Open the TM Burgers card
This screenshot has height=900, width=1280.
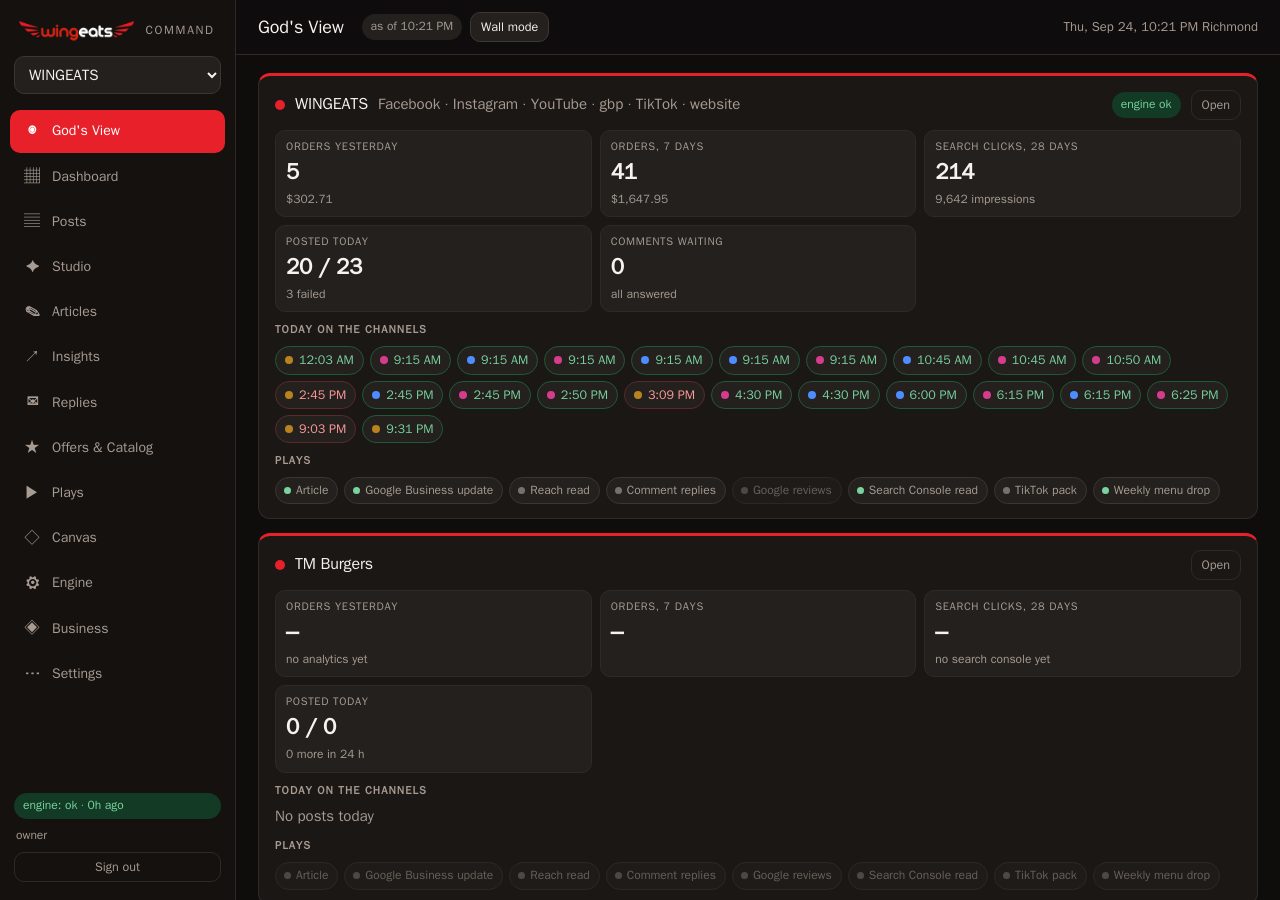pyautogui.click(x=1215, y=565)
